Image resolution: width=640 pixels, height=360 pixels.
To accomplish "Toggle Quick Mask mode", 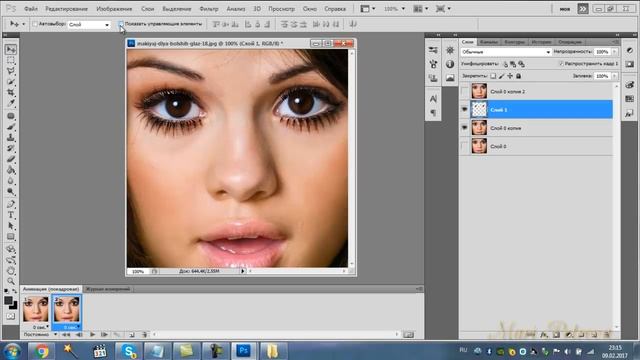I will coord(11,316).
